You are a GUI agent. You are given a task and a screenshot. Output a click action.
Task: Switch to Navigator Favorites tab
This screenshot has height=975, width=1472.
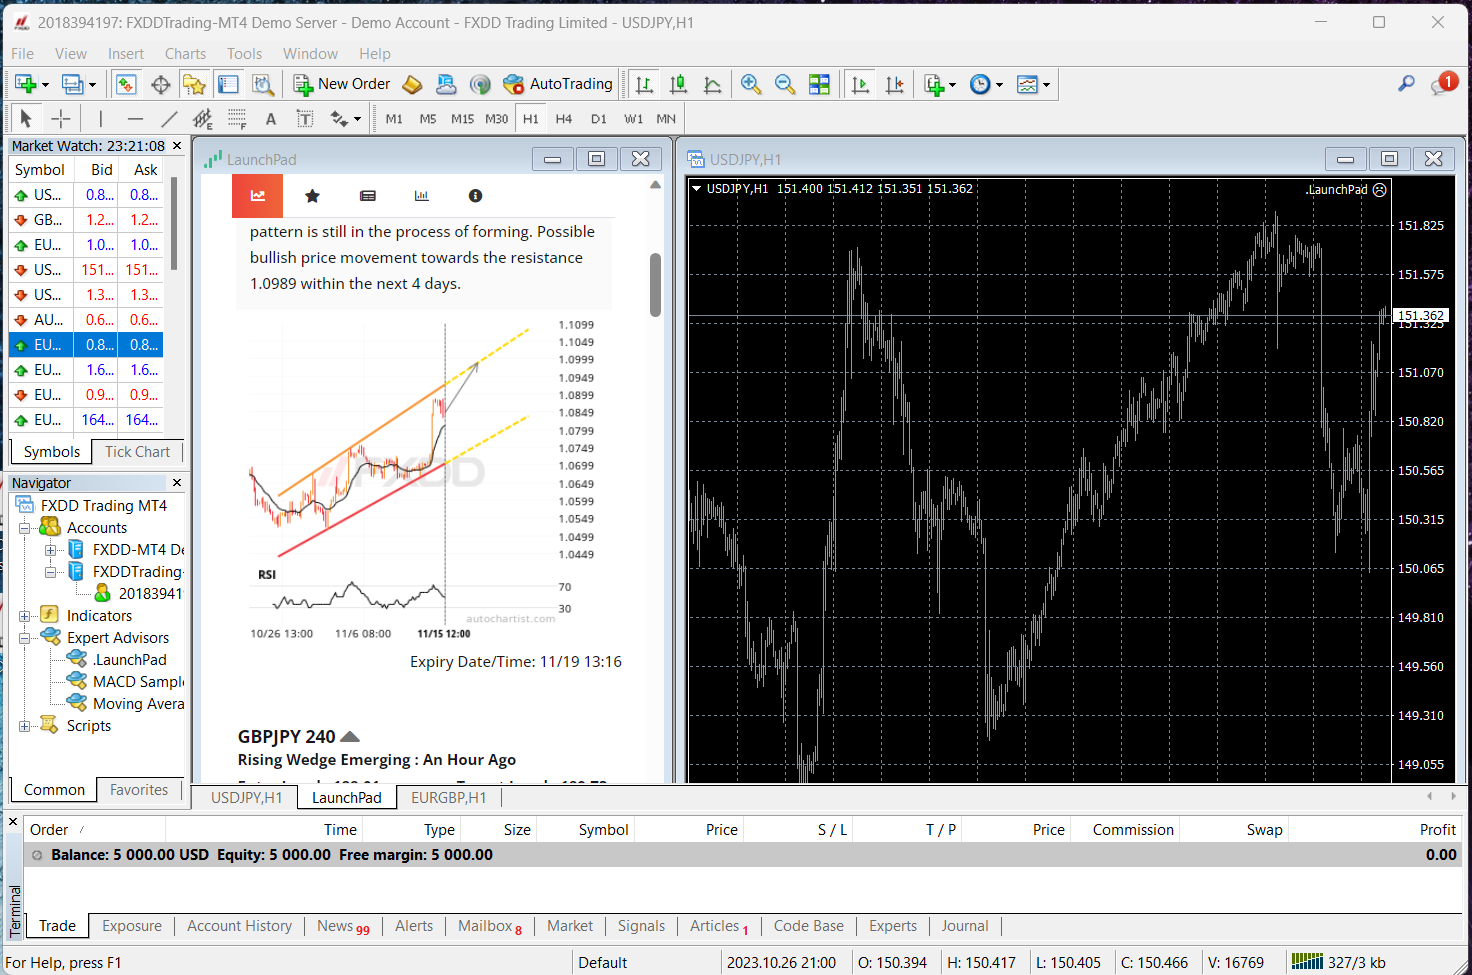[139, 790]
